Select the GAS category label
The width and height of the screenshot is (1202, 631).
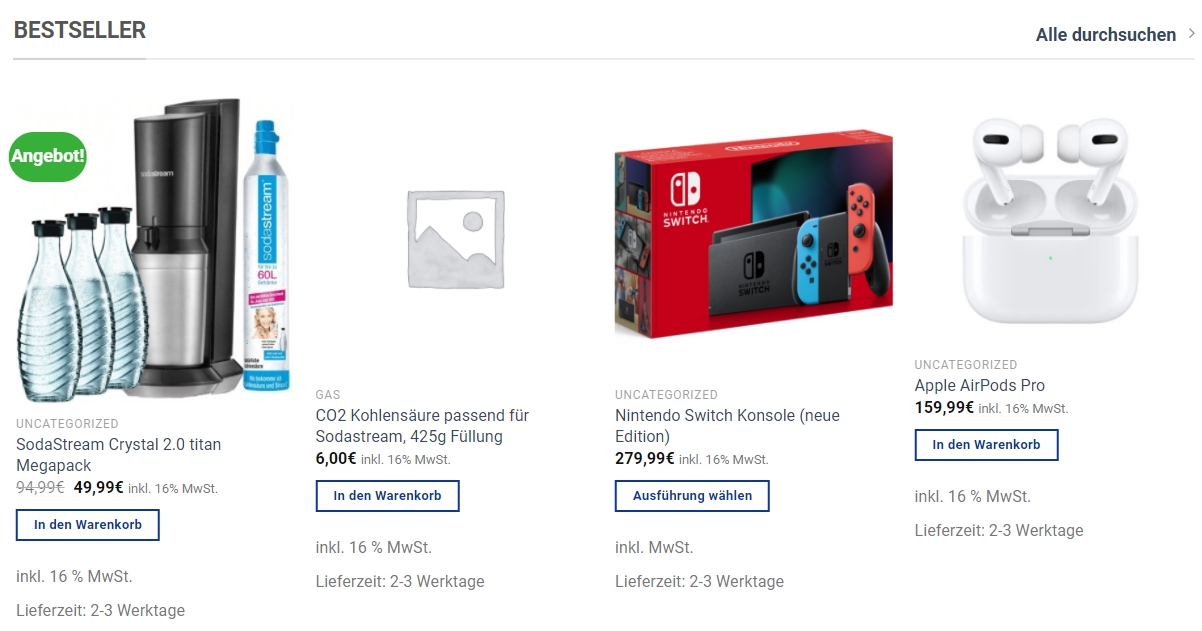[x=328, y=395]
